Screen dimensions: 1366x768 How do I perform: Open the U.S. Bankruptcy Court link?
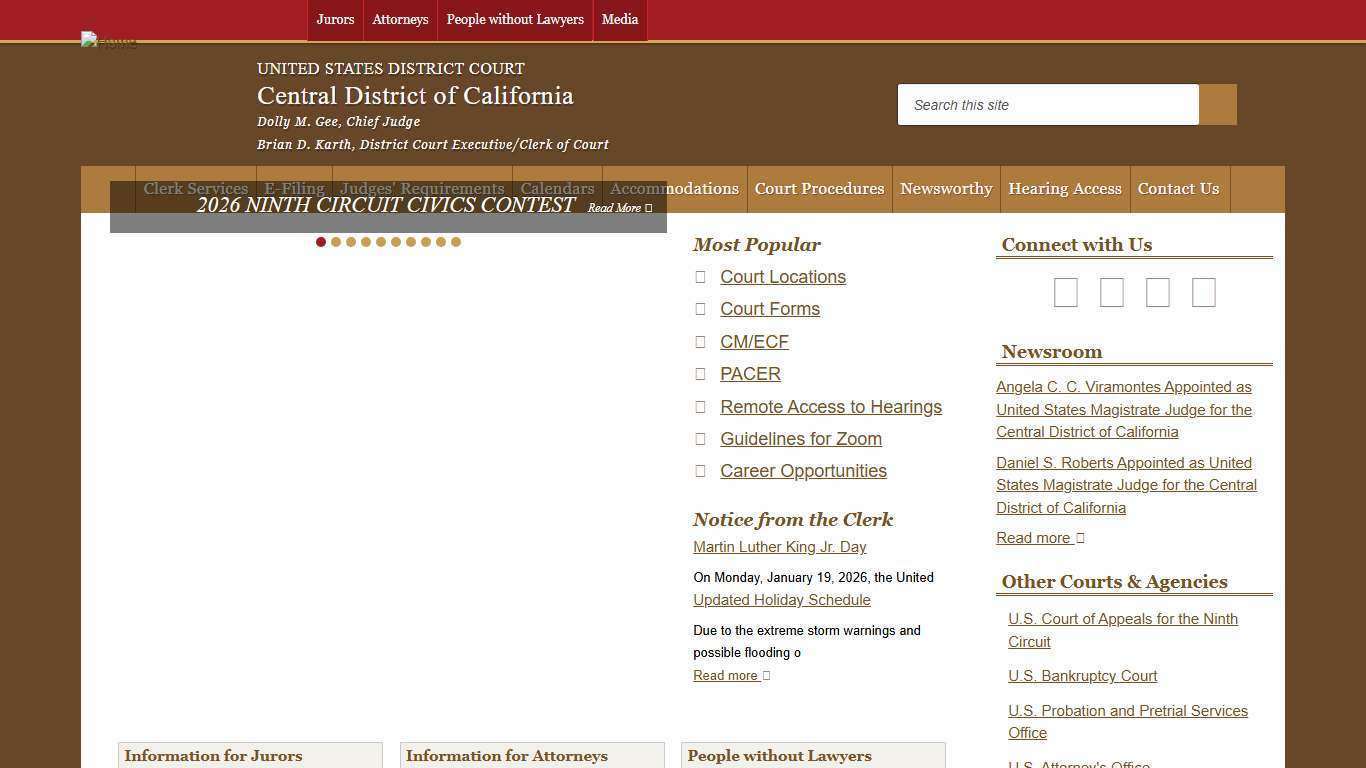[1082, 676]
